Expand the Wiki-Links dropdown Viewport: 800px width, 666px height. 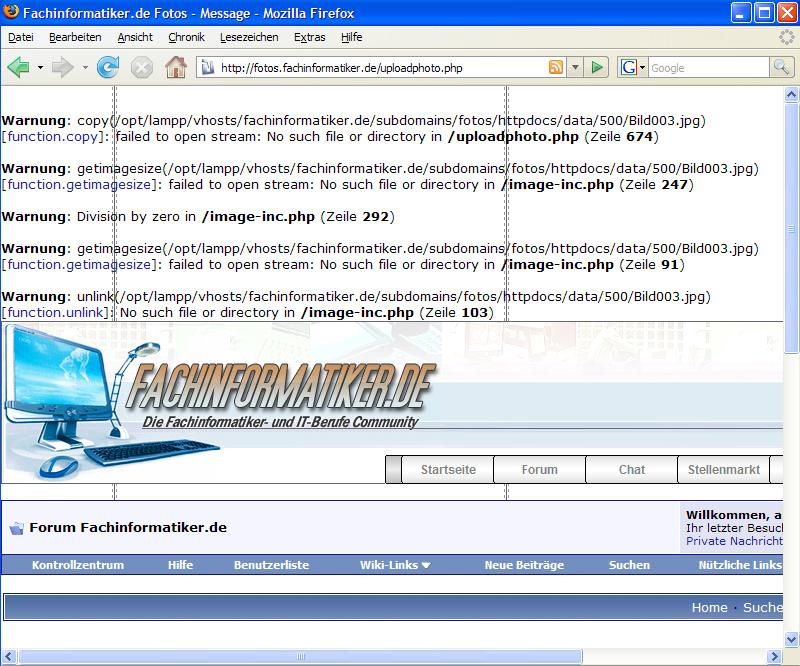395,565
